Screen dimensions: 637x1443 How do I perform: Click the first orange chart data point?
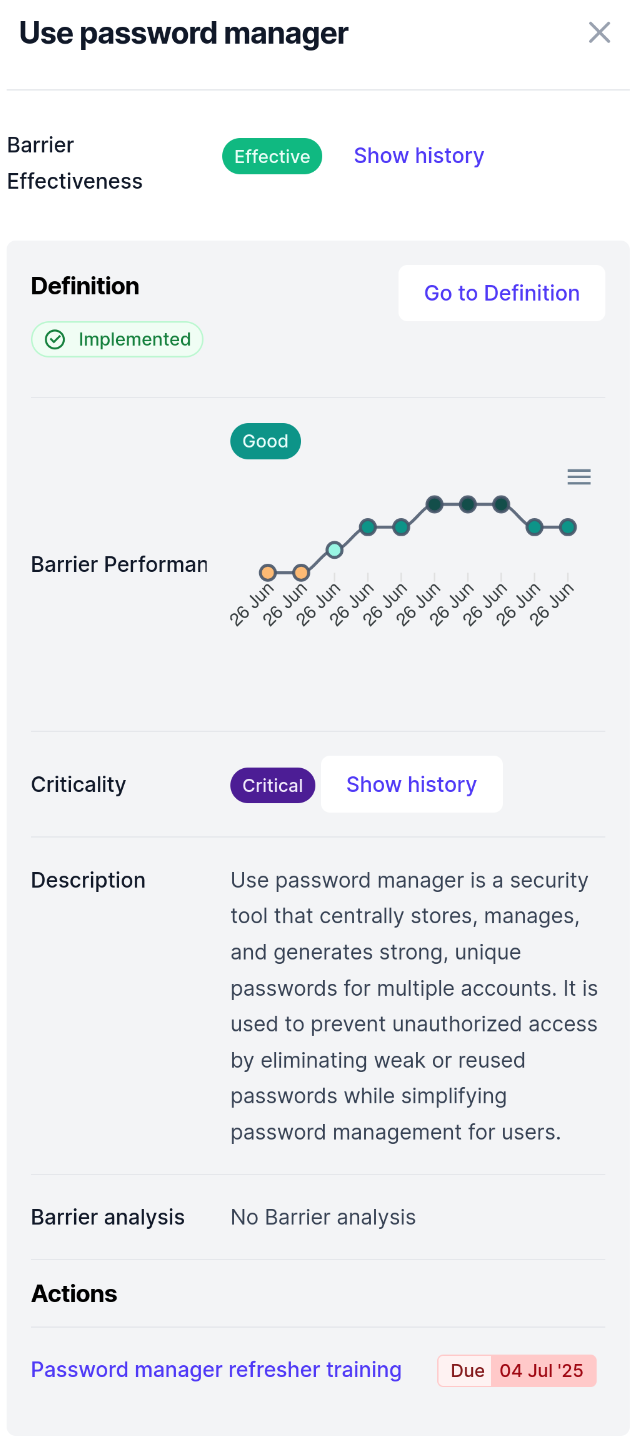click(267, 573)
